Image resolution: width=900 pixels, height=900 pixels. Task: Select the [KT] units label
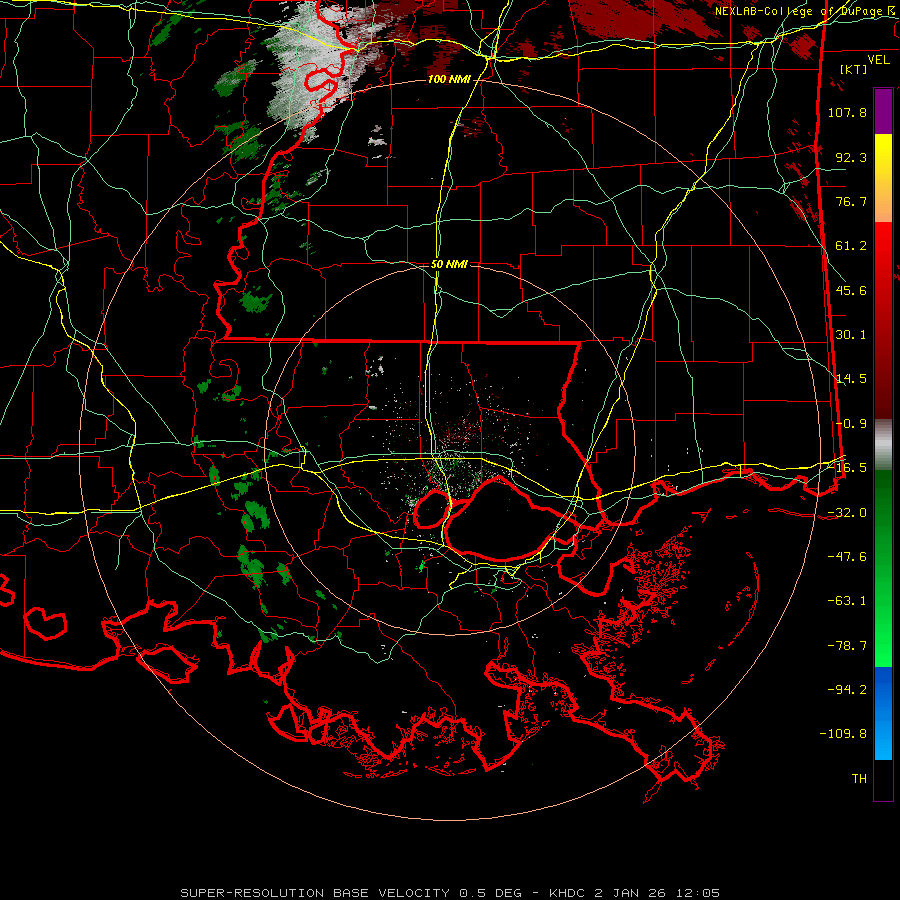point(854,69)
